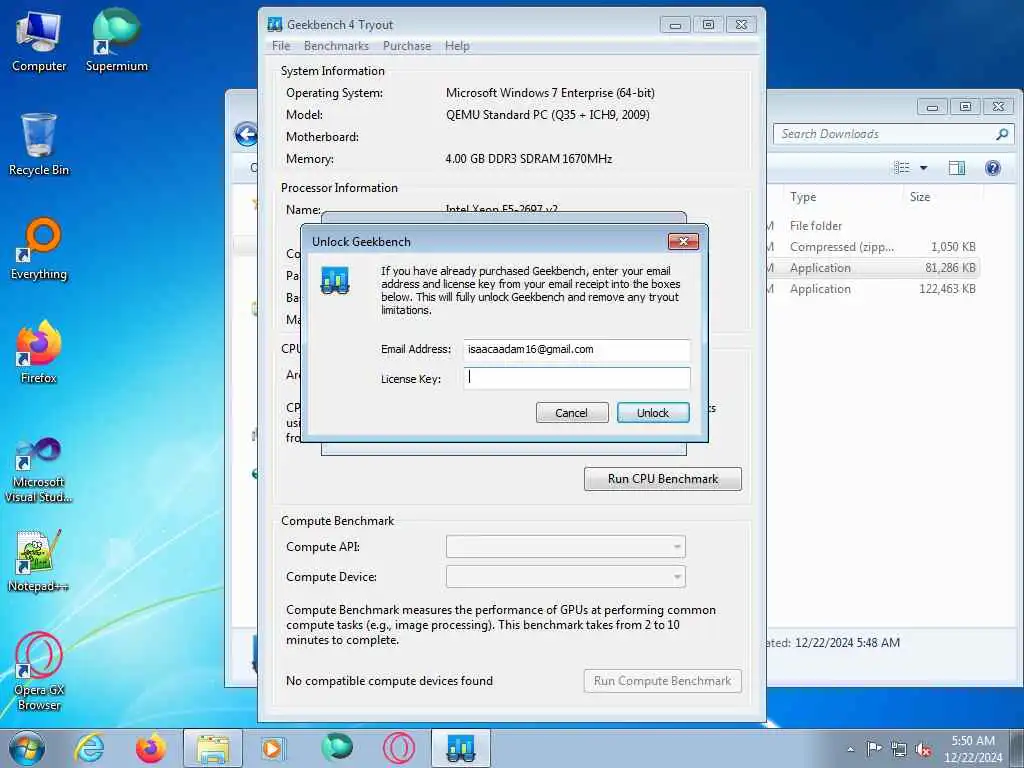Open the view options dropdown arrow in Downloads
Screen dimensions: 1024x768
pos(923,168)
